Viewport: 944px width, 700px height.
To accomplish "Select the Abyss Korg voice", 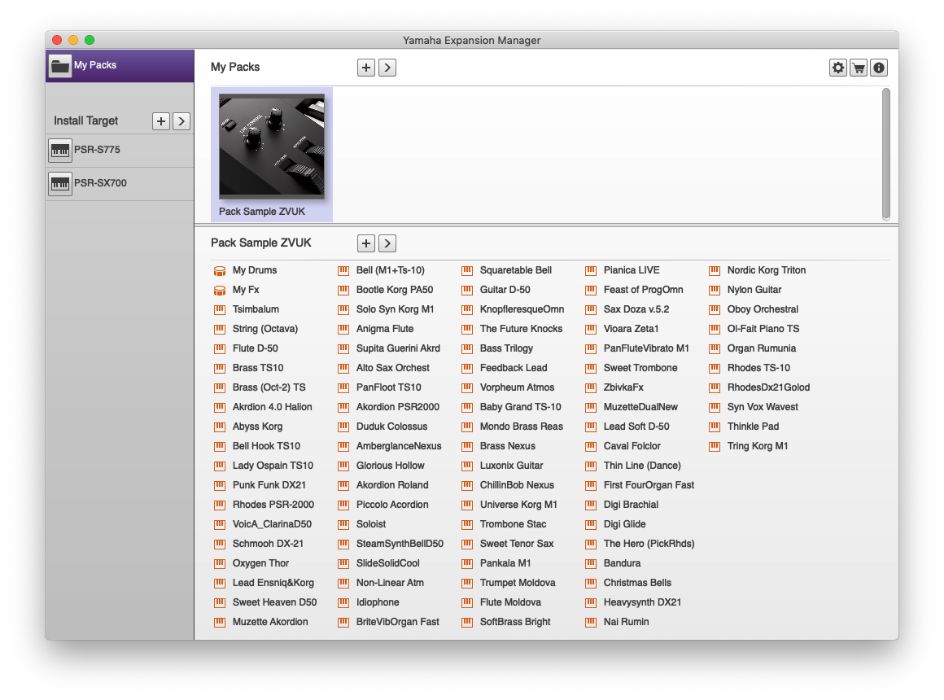I will (257, 427).
